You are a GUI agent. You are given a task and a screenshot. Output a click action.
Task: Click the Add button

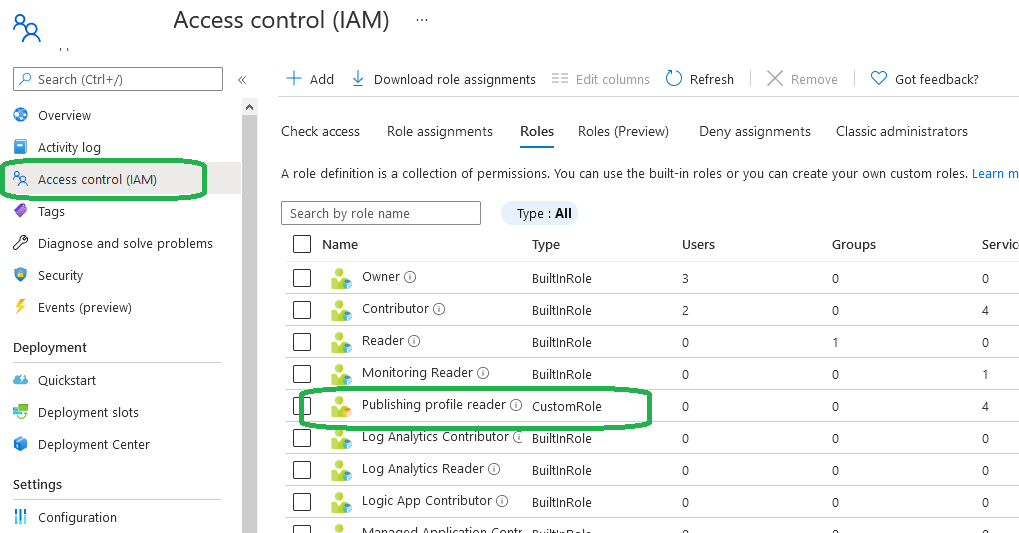click(x=310, y=79)
